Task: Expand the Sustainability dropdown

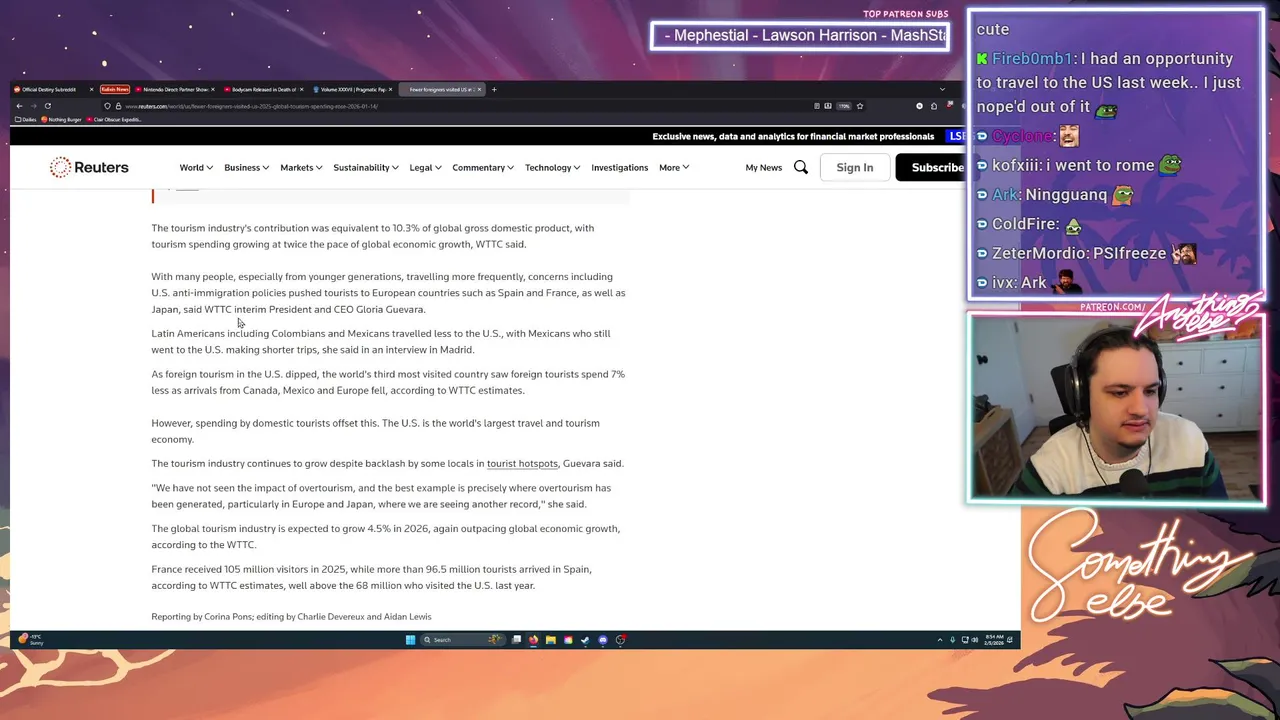Action: click(366, 167)
